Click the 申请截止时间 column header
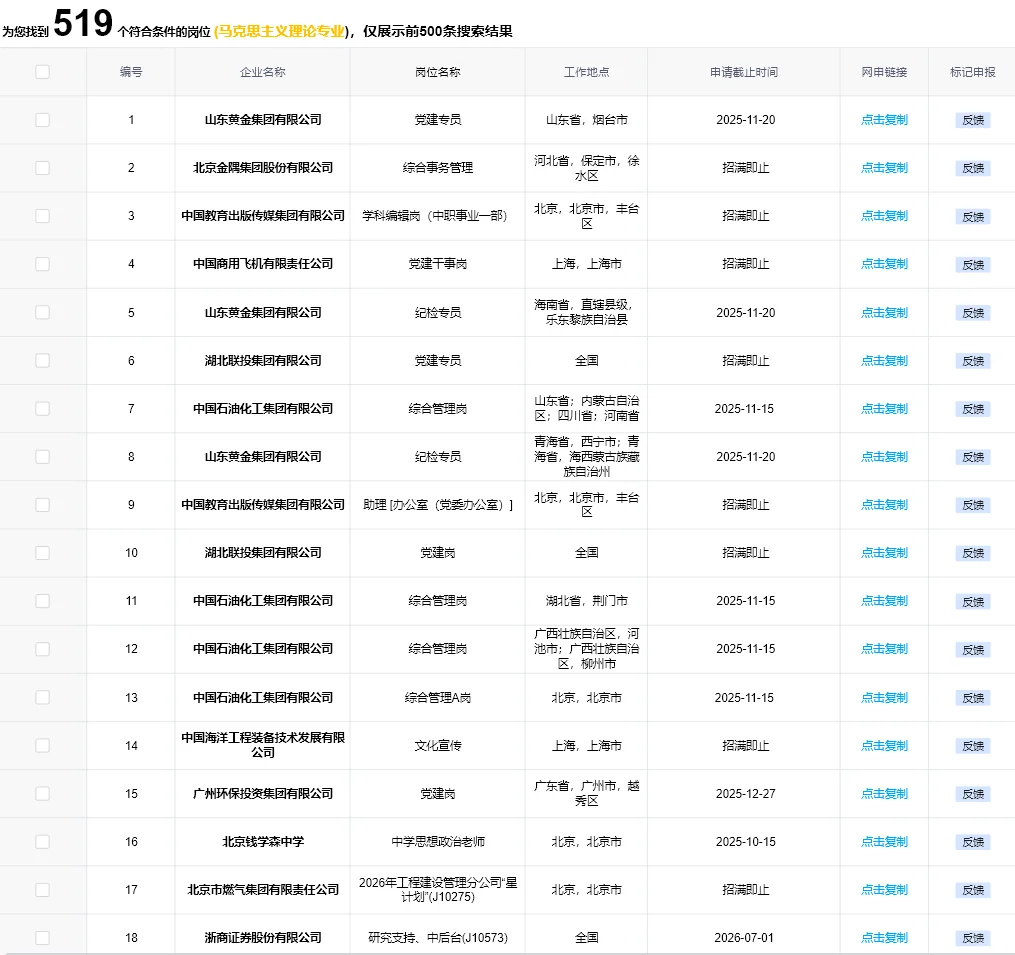The height and width of the screenshot is (955, 1015). click(744, 72)
